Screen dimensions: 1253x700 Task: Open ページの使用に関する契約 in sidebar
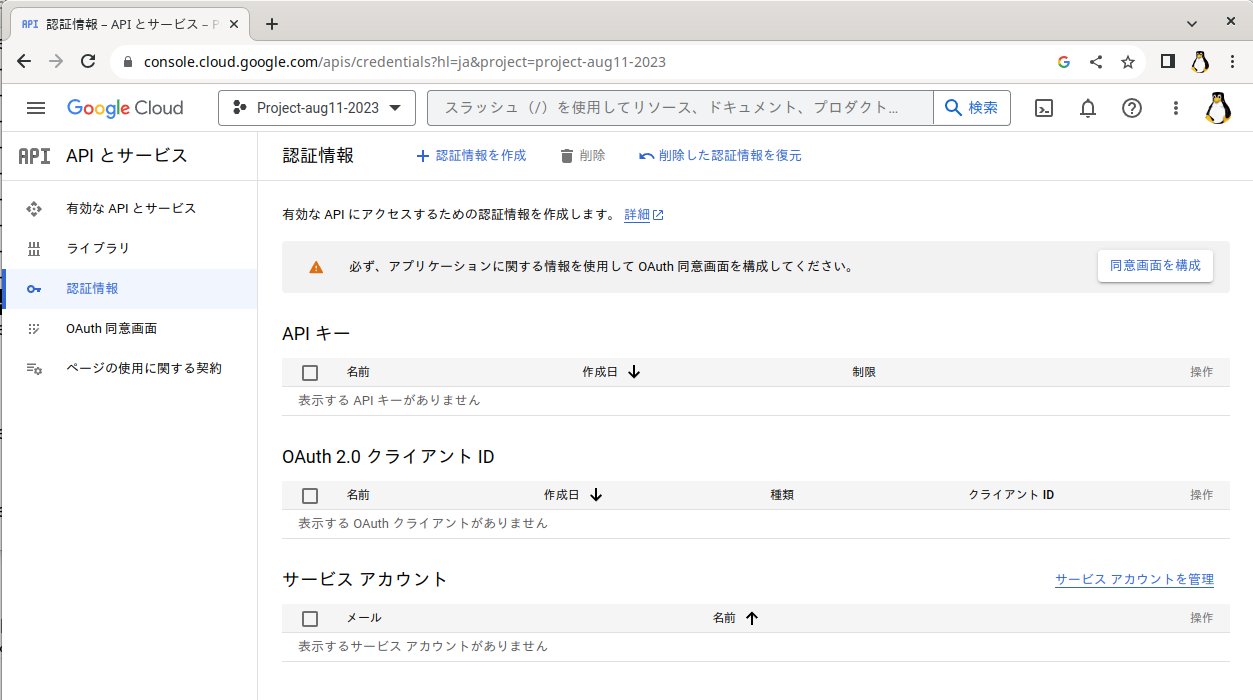pos(129,369)
